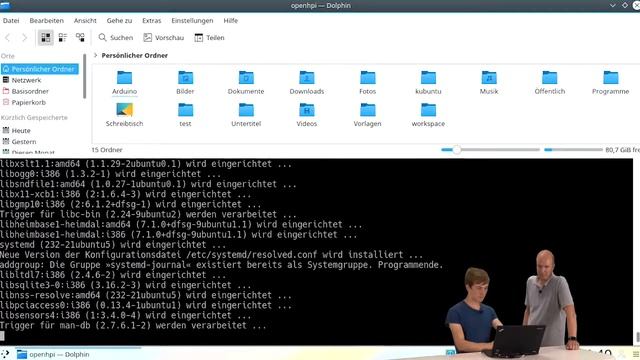Open the Untertitel folder
Screen dimensions: 640x360
pyautogui.click(x=246, y=115)
